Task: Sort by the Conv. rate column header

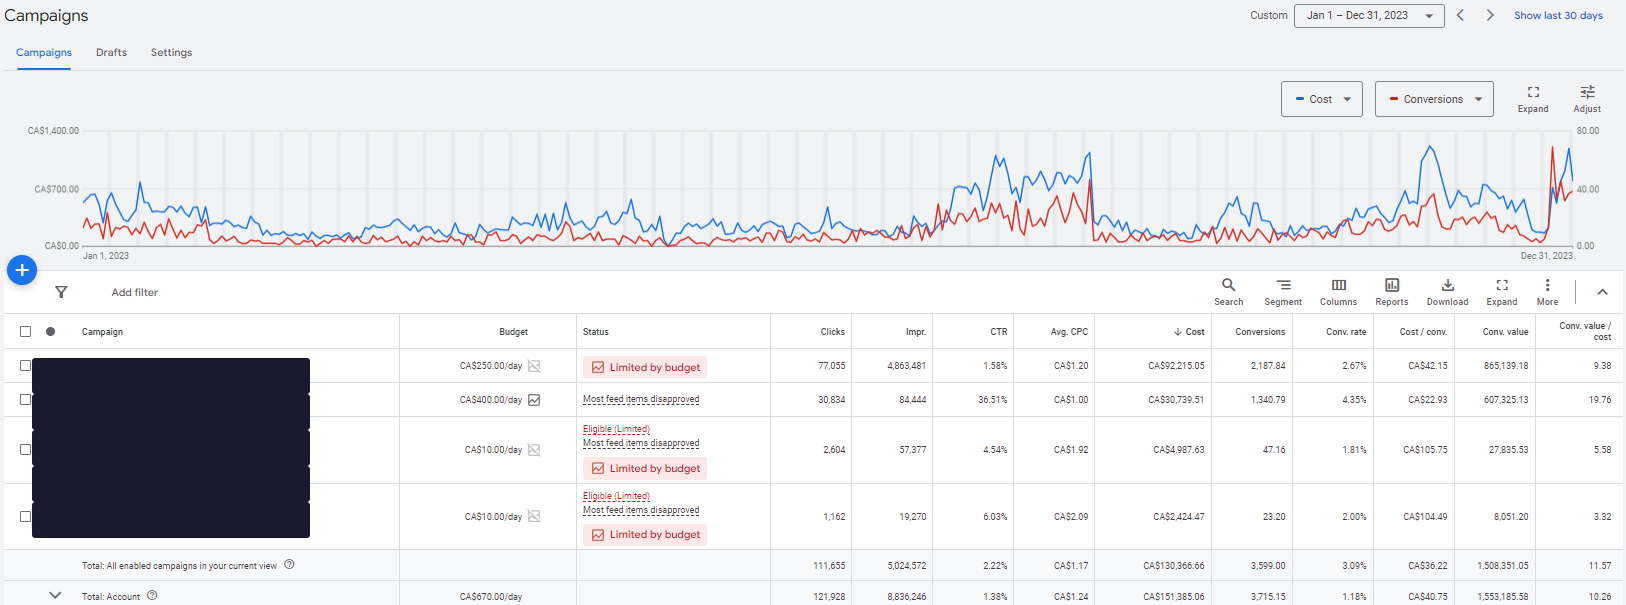Action: coord(1346,331)
